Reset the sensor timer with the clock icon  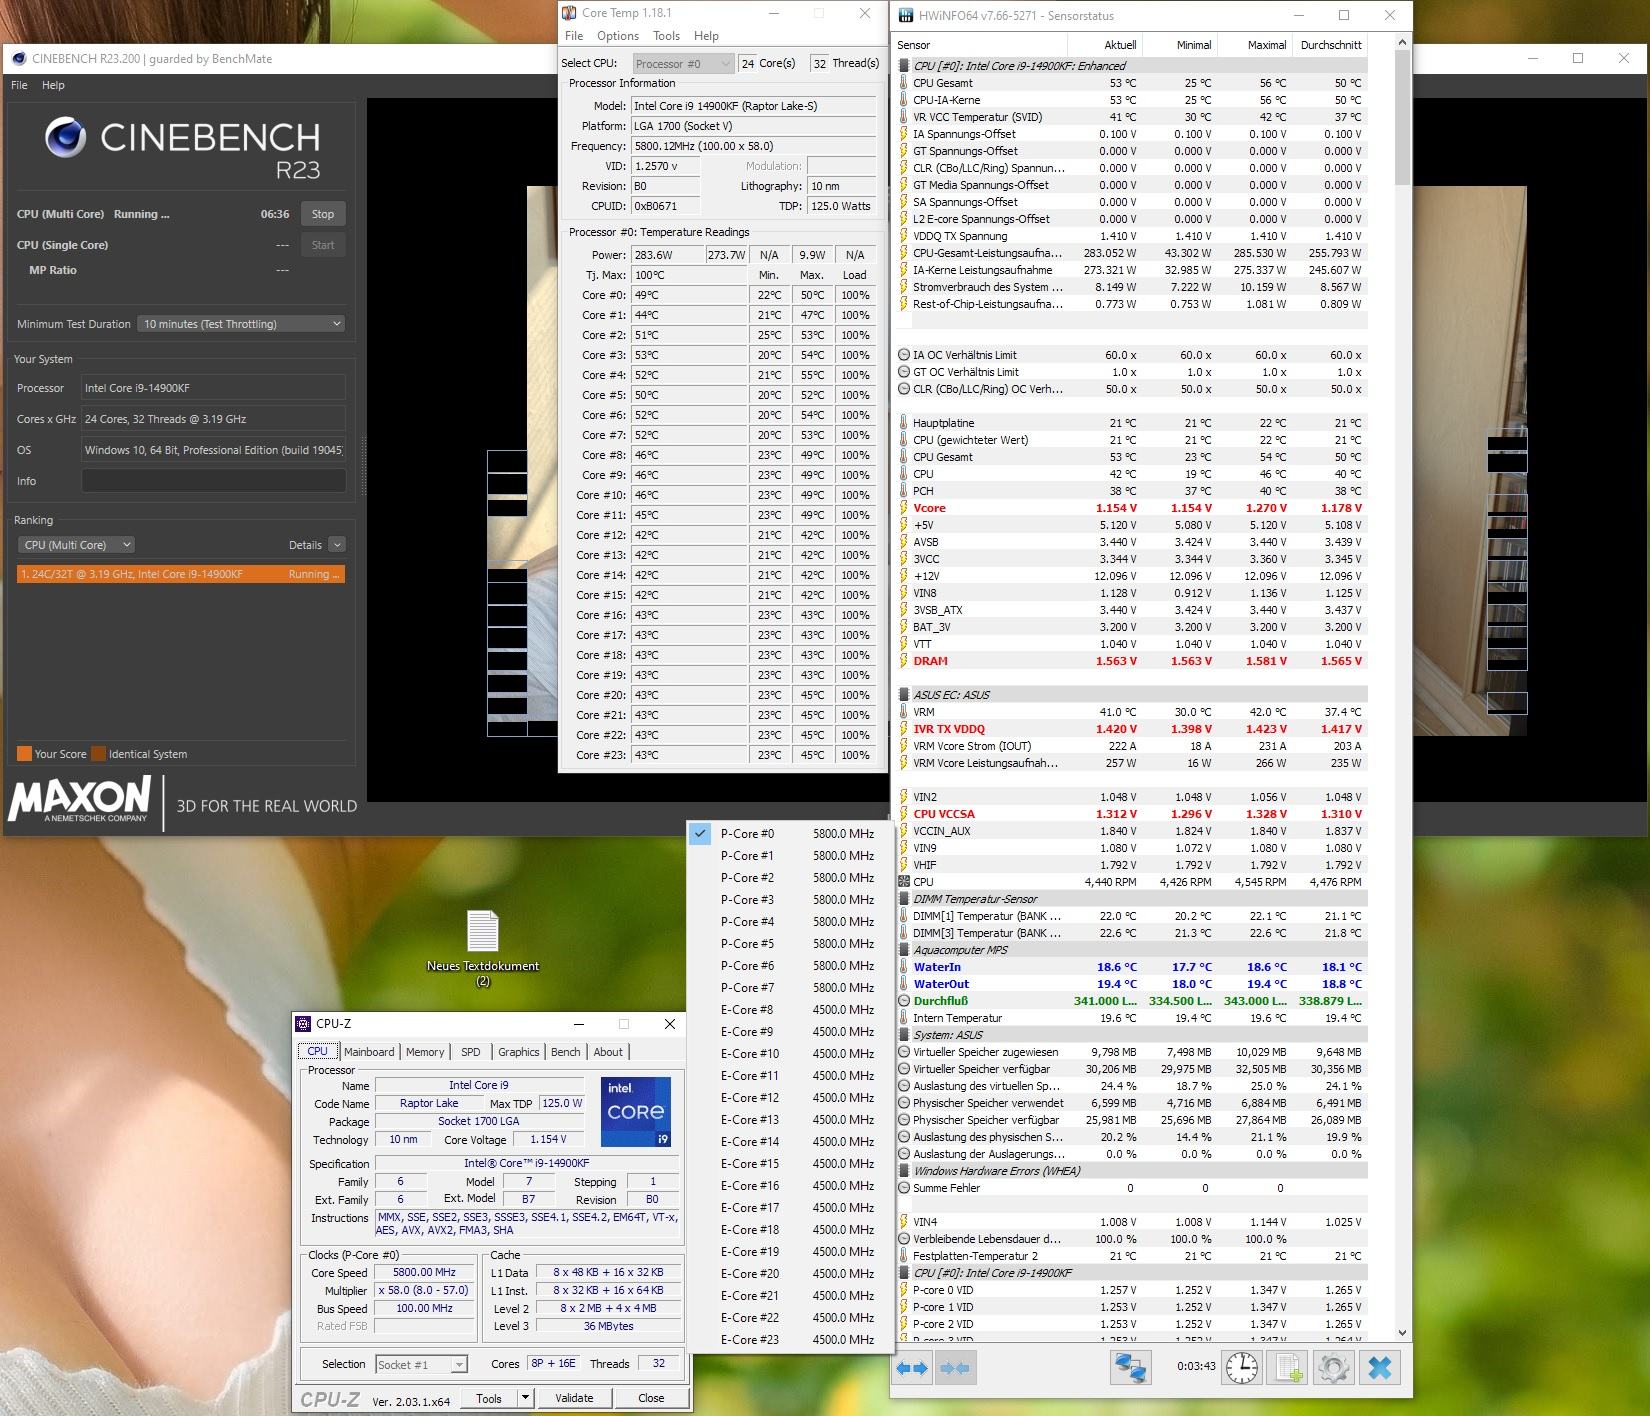pyautogui.click(x=1242, y=1368)
